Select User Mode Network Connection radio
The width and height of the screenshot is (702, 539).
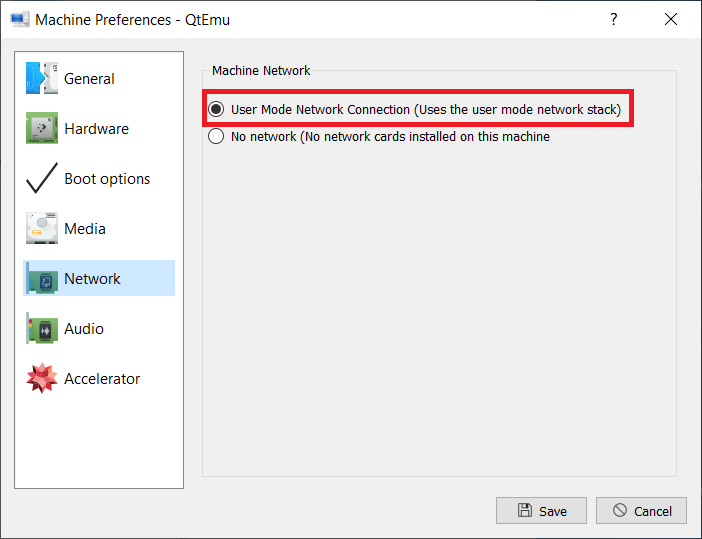[216, 109]
